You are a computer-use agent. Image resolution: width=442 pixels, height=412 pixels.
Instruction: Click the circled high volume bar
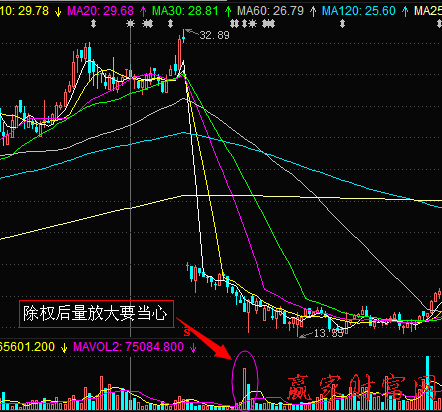pos(245,389)
